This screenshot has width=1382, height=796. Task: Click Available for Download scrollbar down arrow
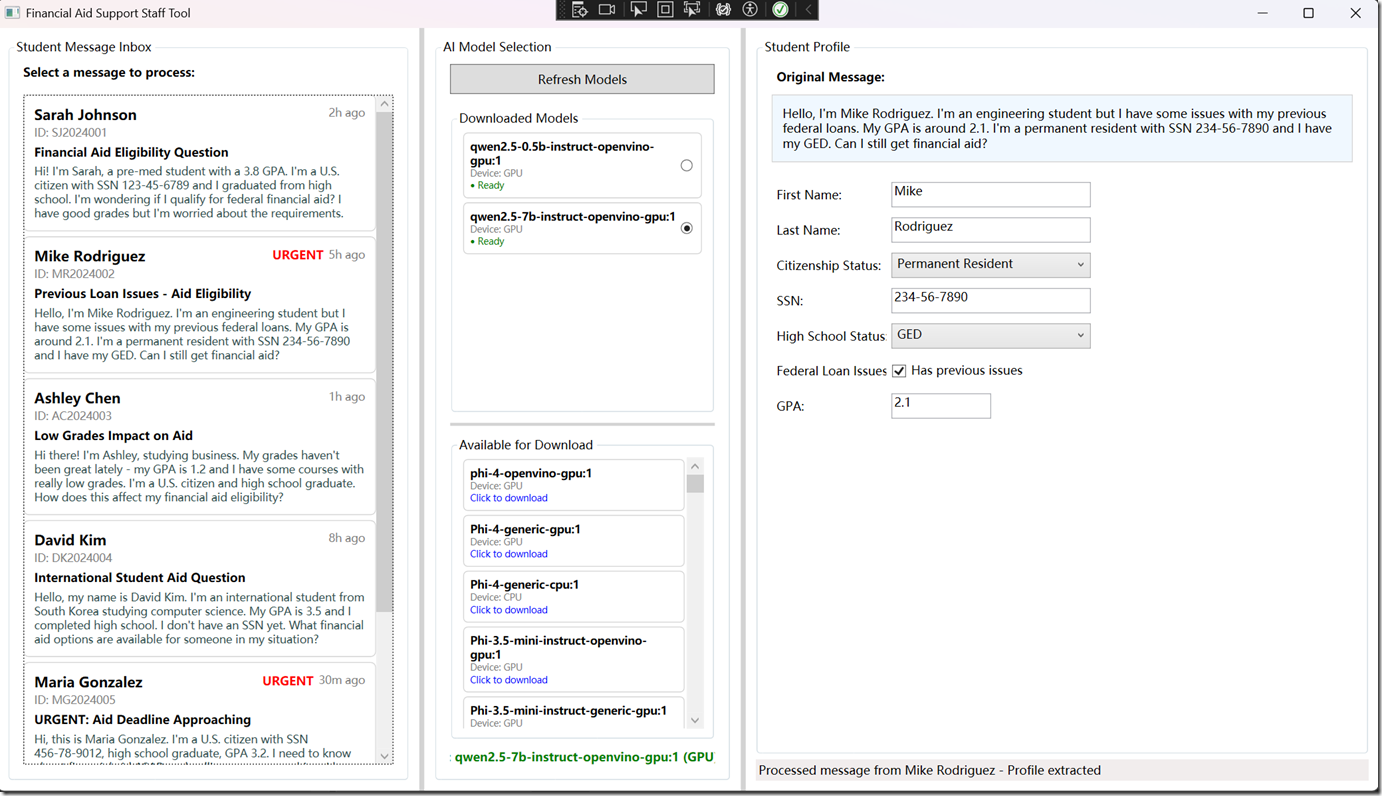click(695, 720)
